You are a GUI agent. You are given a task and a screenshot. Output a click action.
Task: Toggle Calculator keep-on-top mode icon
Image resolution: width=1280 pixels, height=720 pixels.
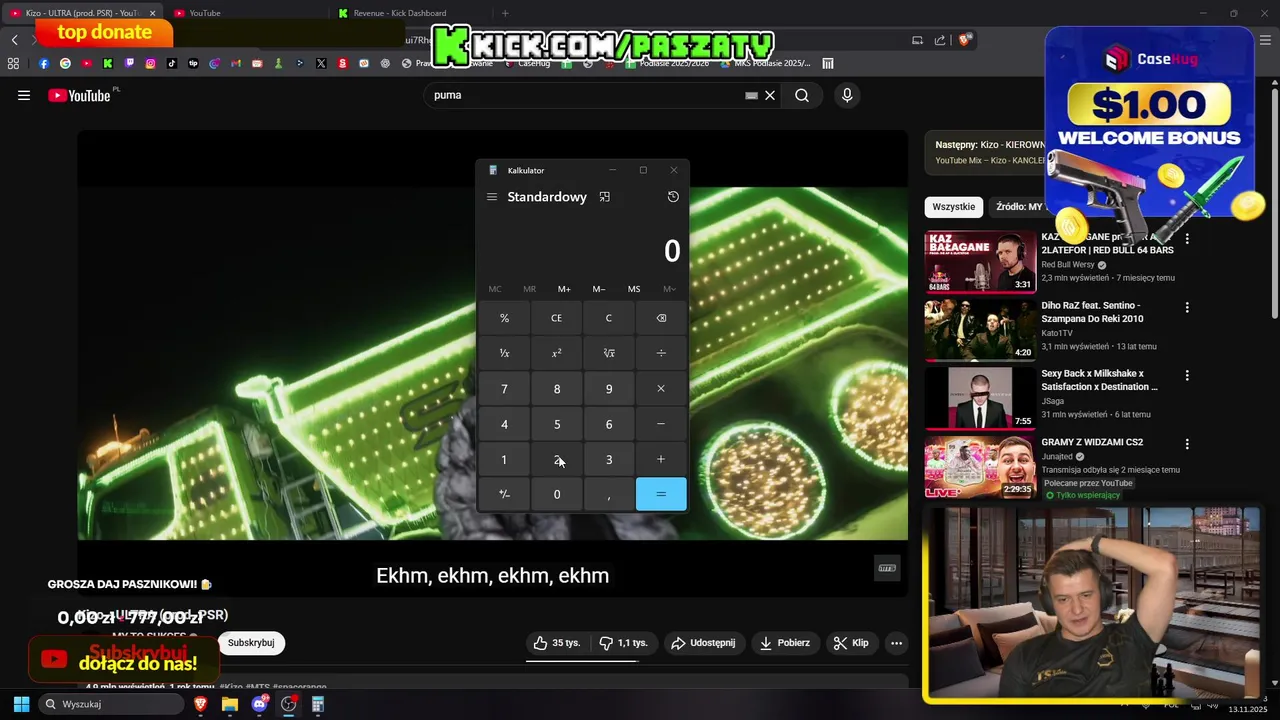pyautogui.click(x=604, y=197)
